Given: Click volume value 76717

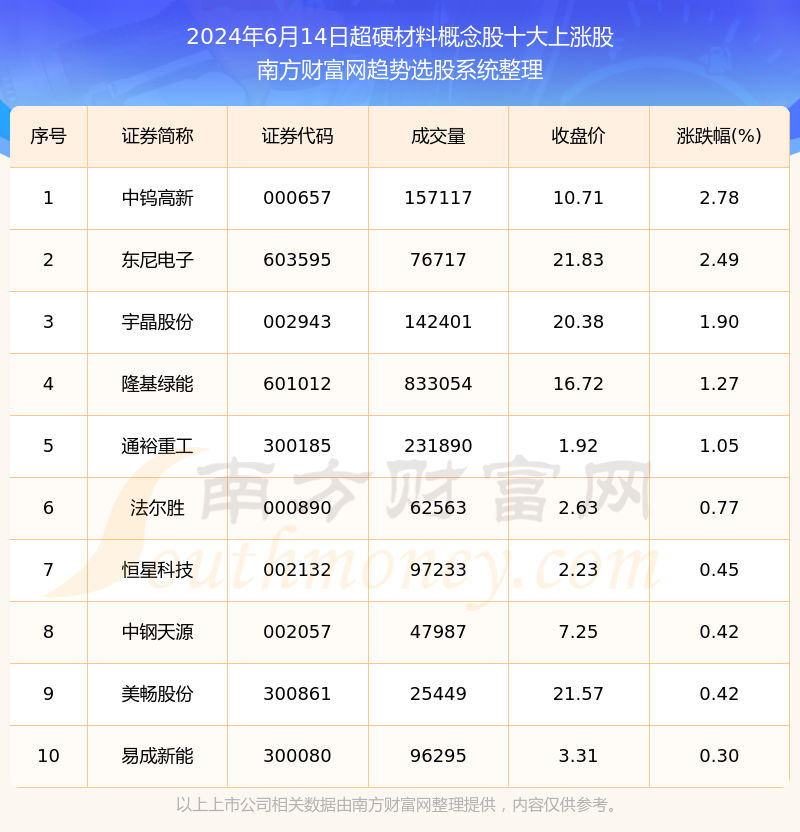Looking at the screenshot, I should [x=438, y=260].
